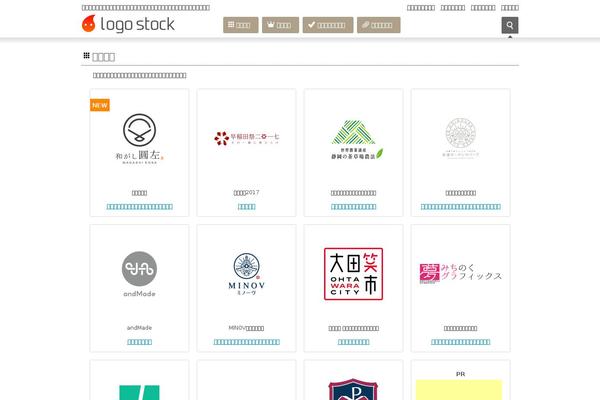Open the MINOV emblem logo thumbnail
The height and width of the screenshot is (400, 600).
click(x=246, y=274)
